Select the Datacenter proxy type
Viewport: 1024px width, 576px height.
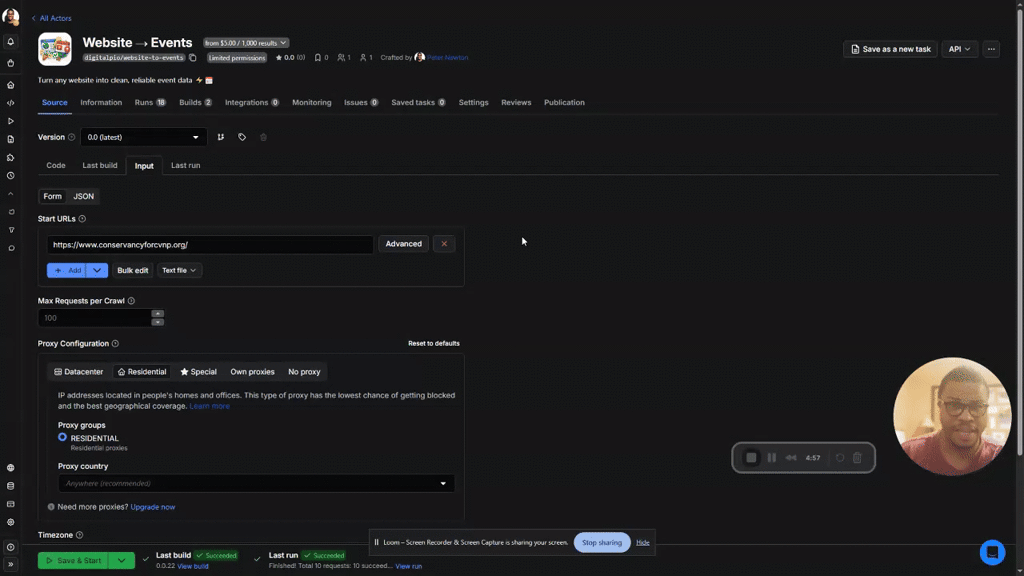pyautogui.click(x=78, y=372)
